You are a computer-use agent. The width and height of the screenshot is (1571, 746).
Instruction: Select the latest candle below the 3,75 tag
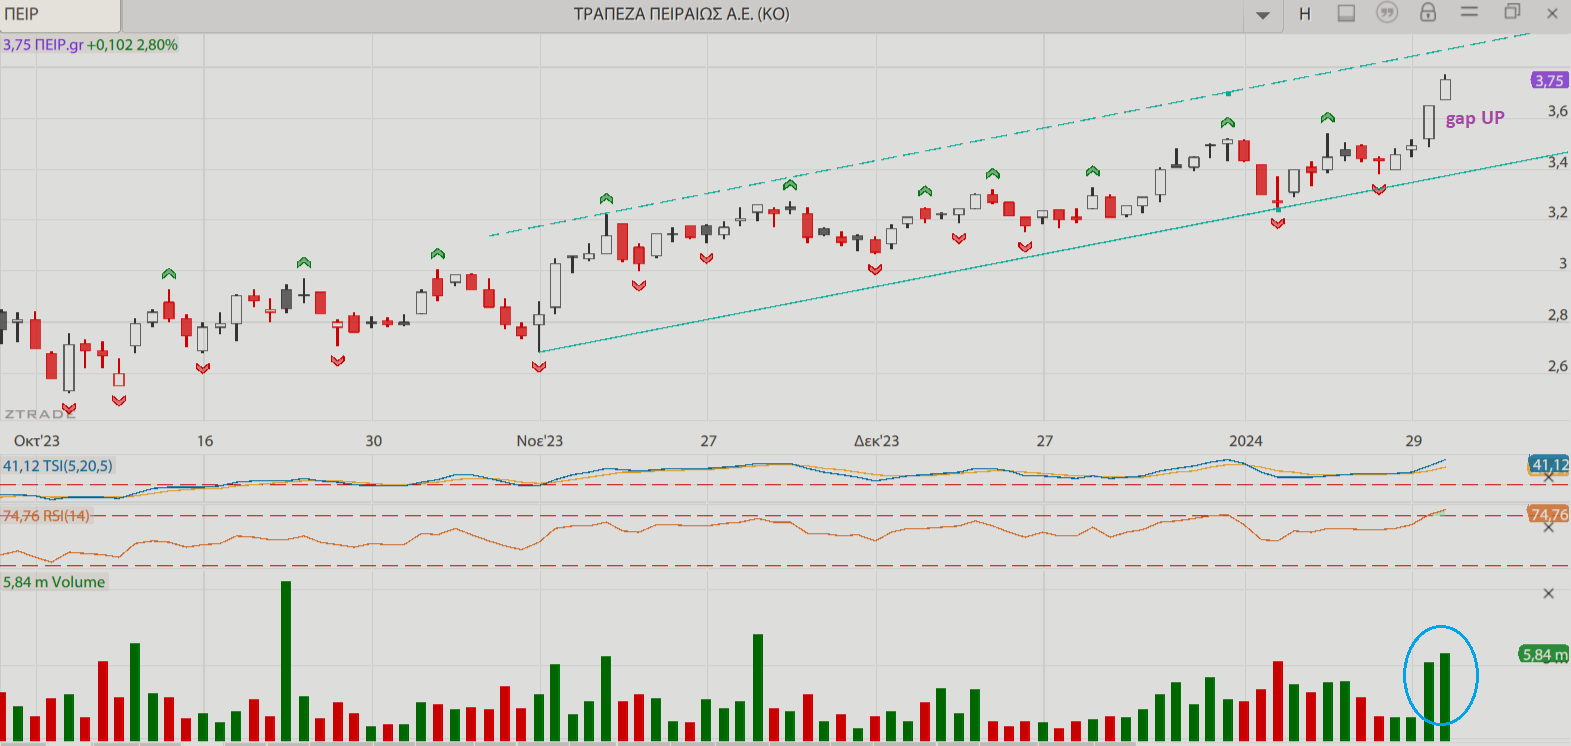(x=1445, y=88)
